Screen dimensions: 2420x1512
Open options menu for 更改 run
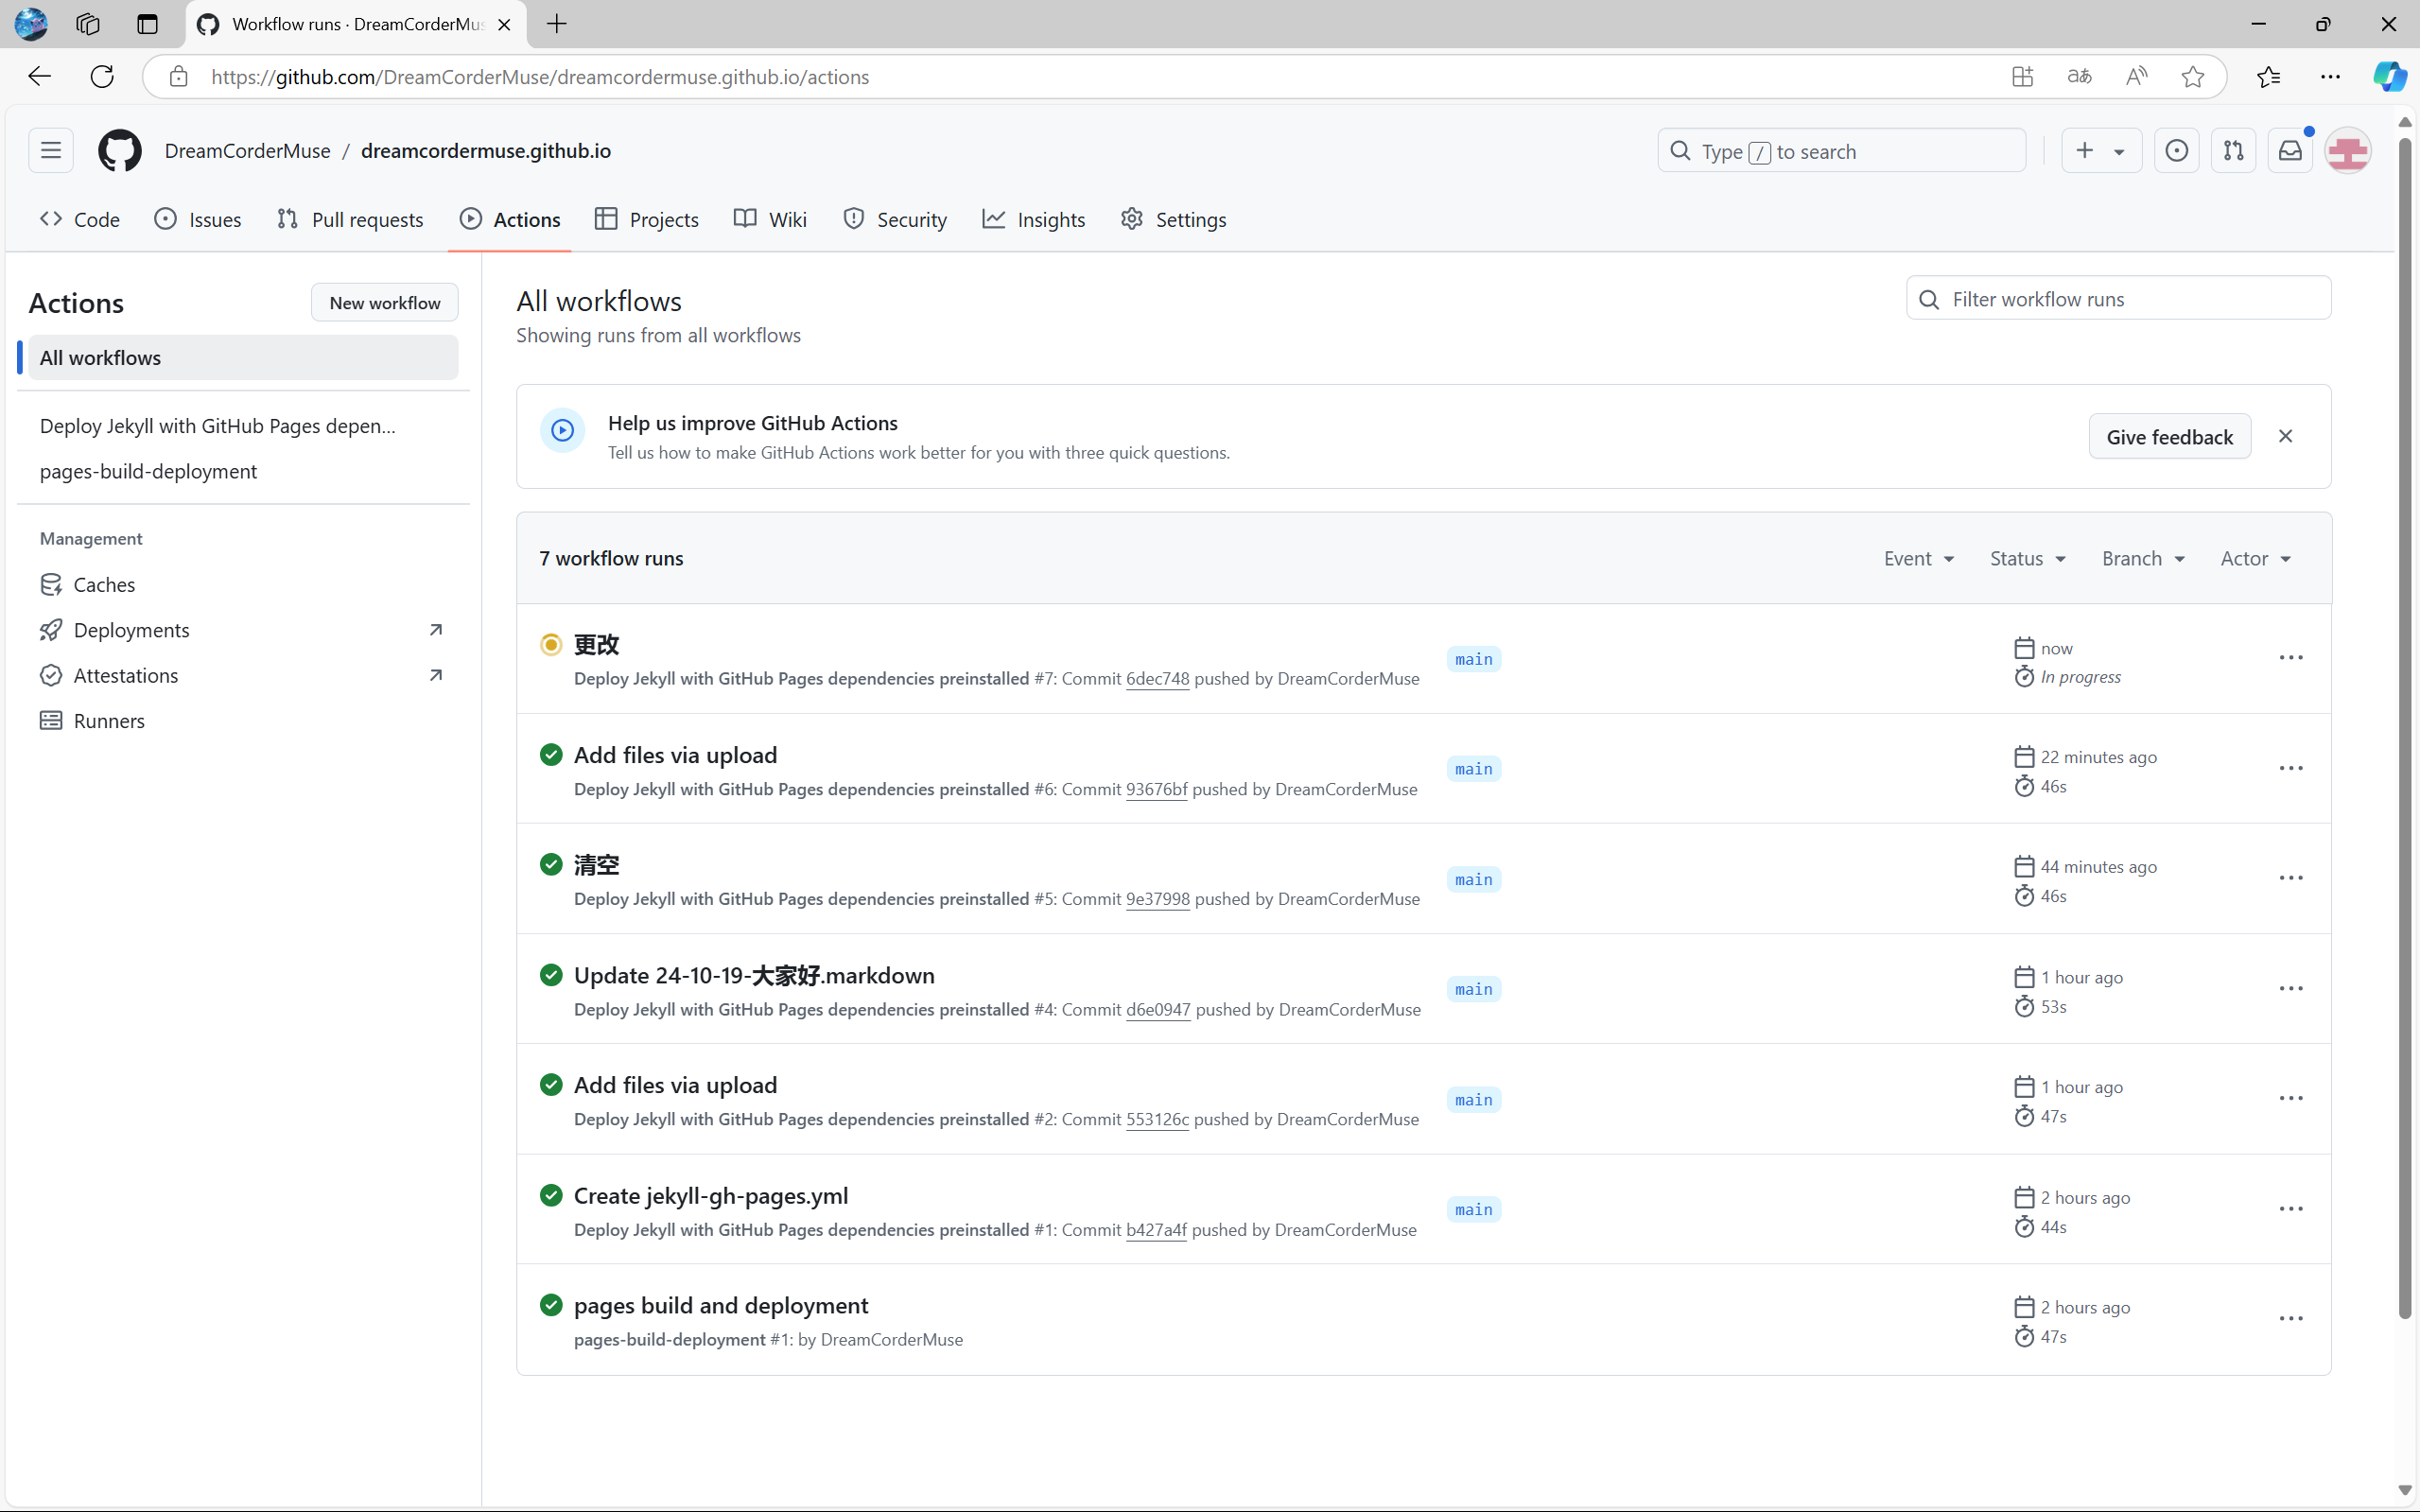coord(2291,658)
